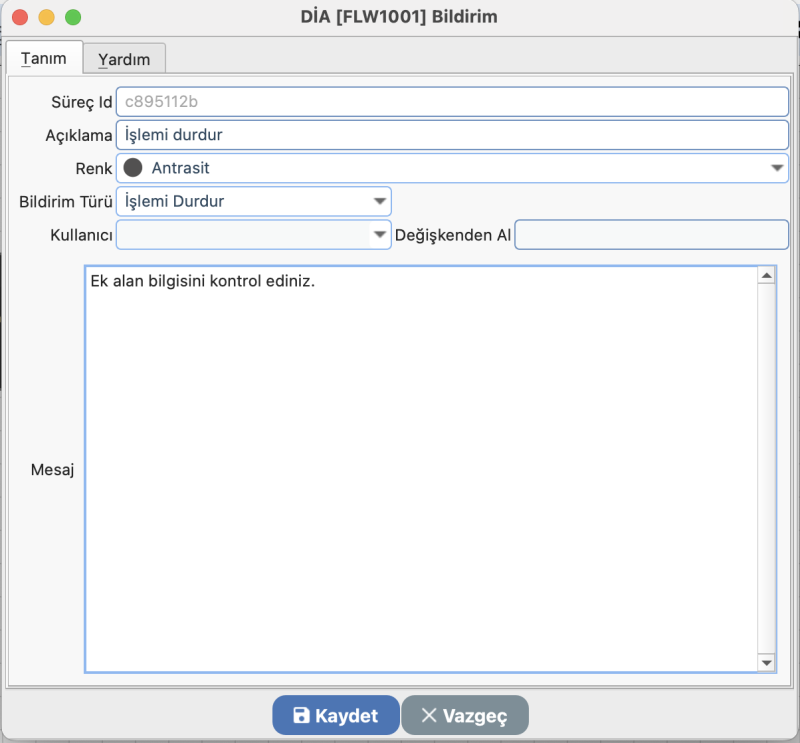800x743 pixels.
Task: Minimize the window with the yellow button
Action: 45,17
